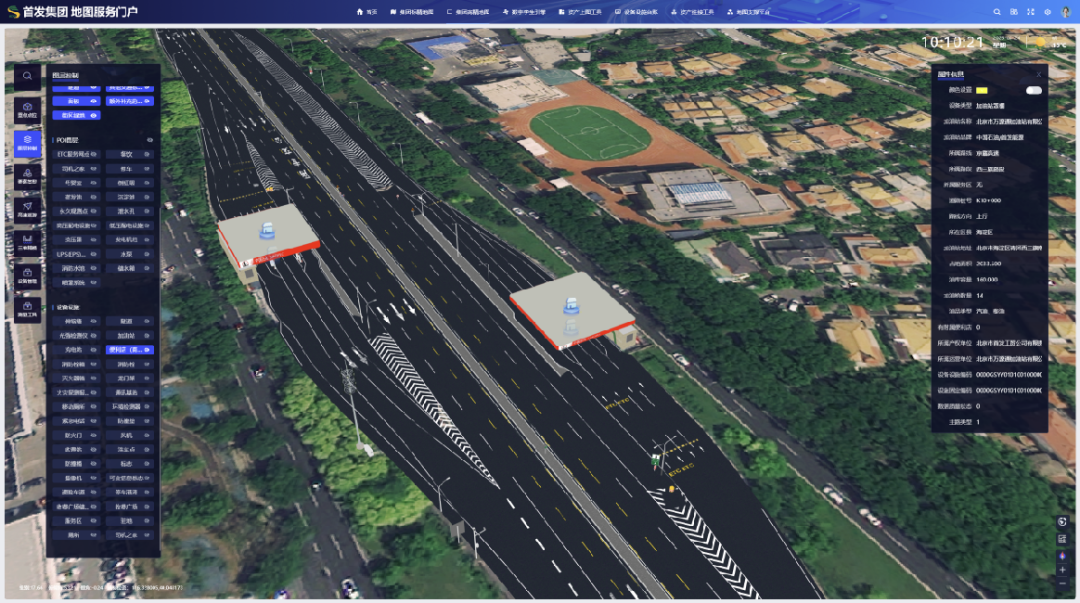
Task: Open 资产挂接工具 menu item
Action: (692, 12)
